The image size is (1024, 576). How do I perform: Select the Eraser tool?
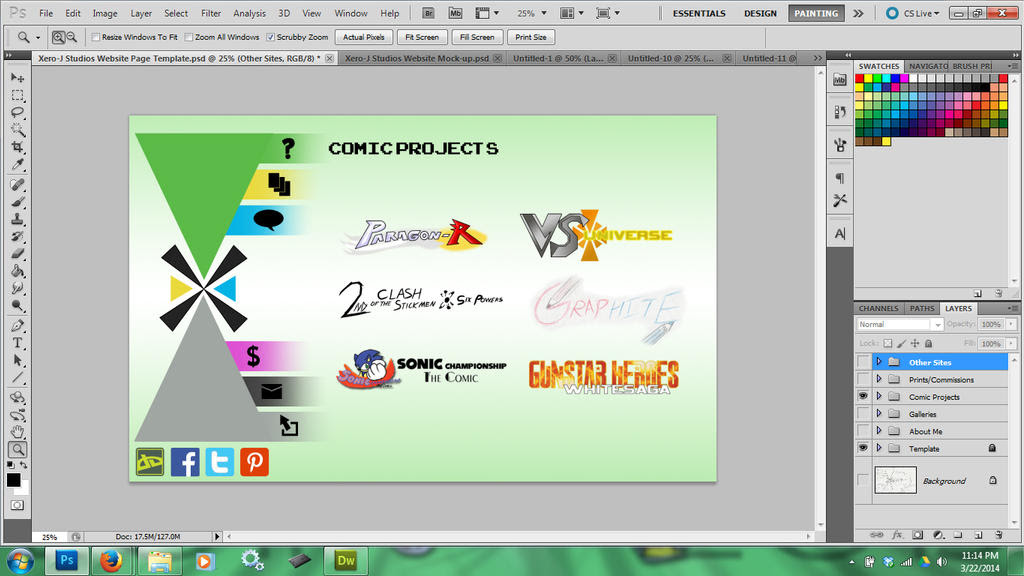point(18,253)
